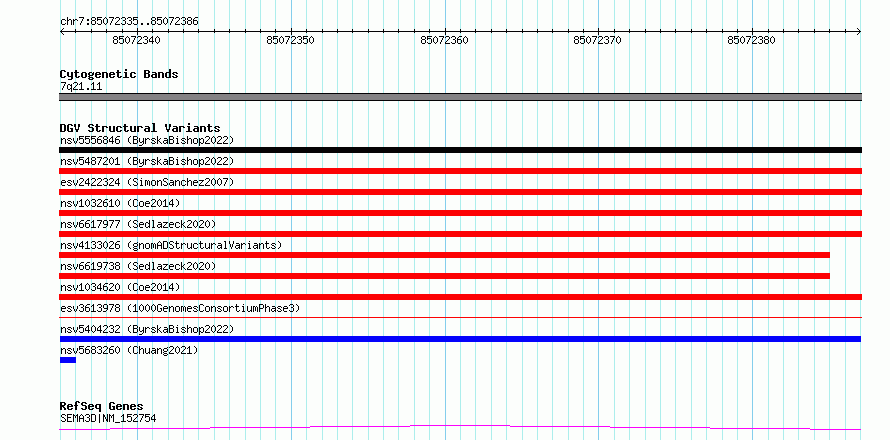Click the ruler's left arrowhead
This screenshot has height=440, width=890.
62,32
